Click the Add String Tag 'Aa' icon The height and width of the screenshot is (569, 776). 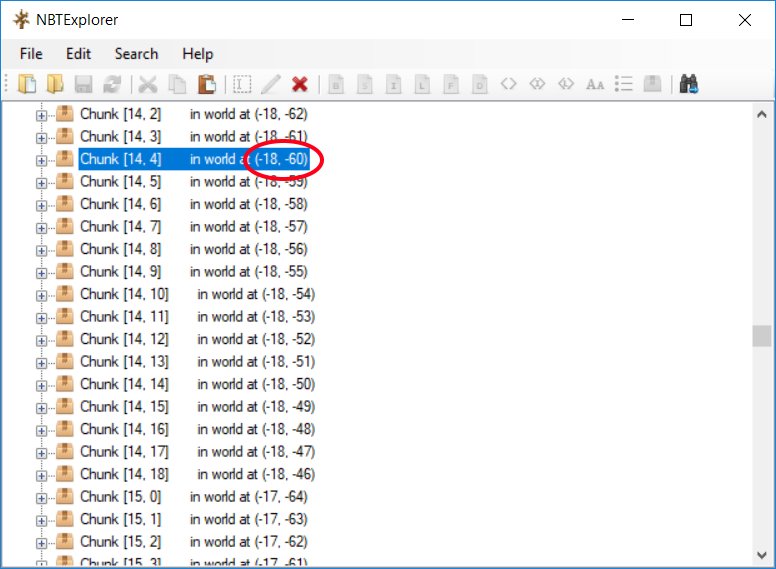(x=594, y=84)
